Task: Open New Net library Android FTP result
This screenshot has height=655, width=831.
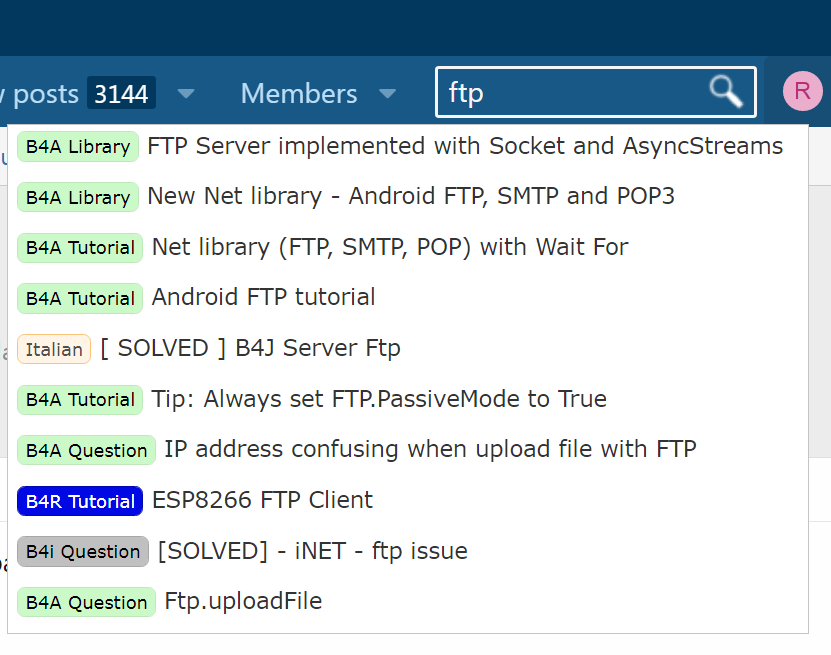Action: pyautogui.click(x=411, y=196)
